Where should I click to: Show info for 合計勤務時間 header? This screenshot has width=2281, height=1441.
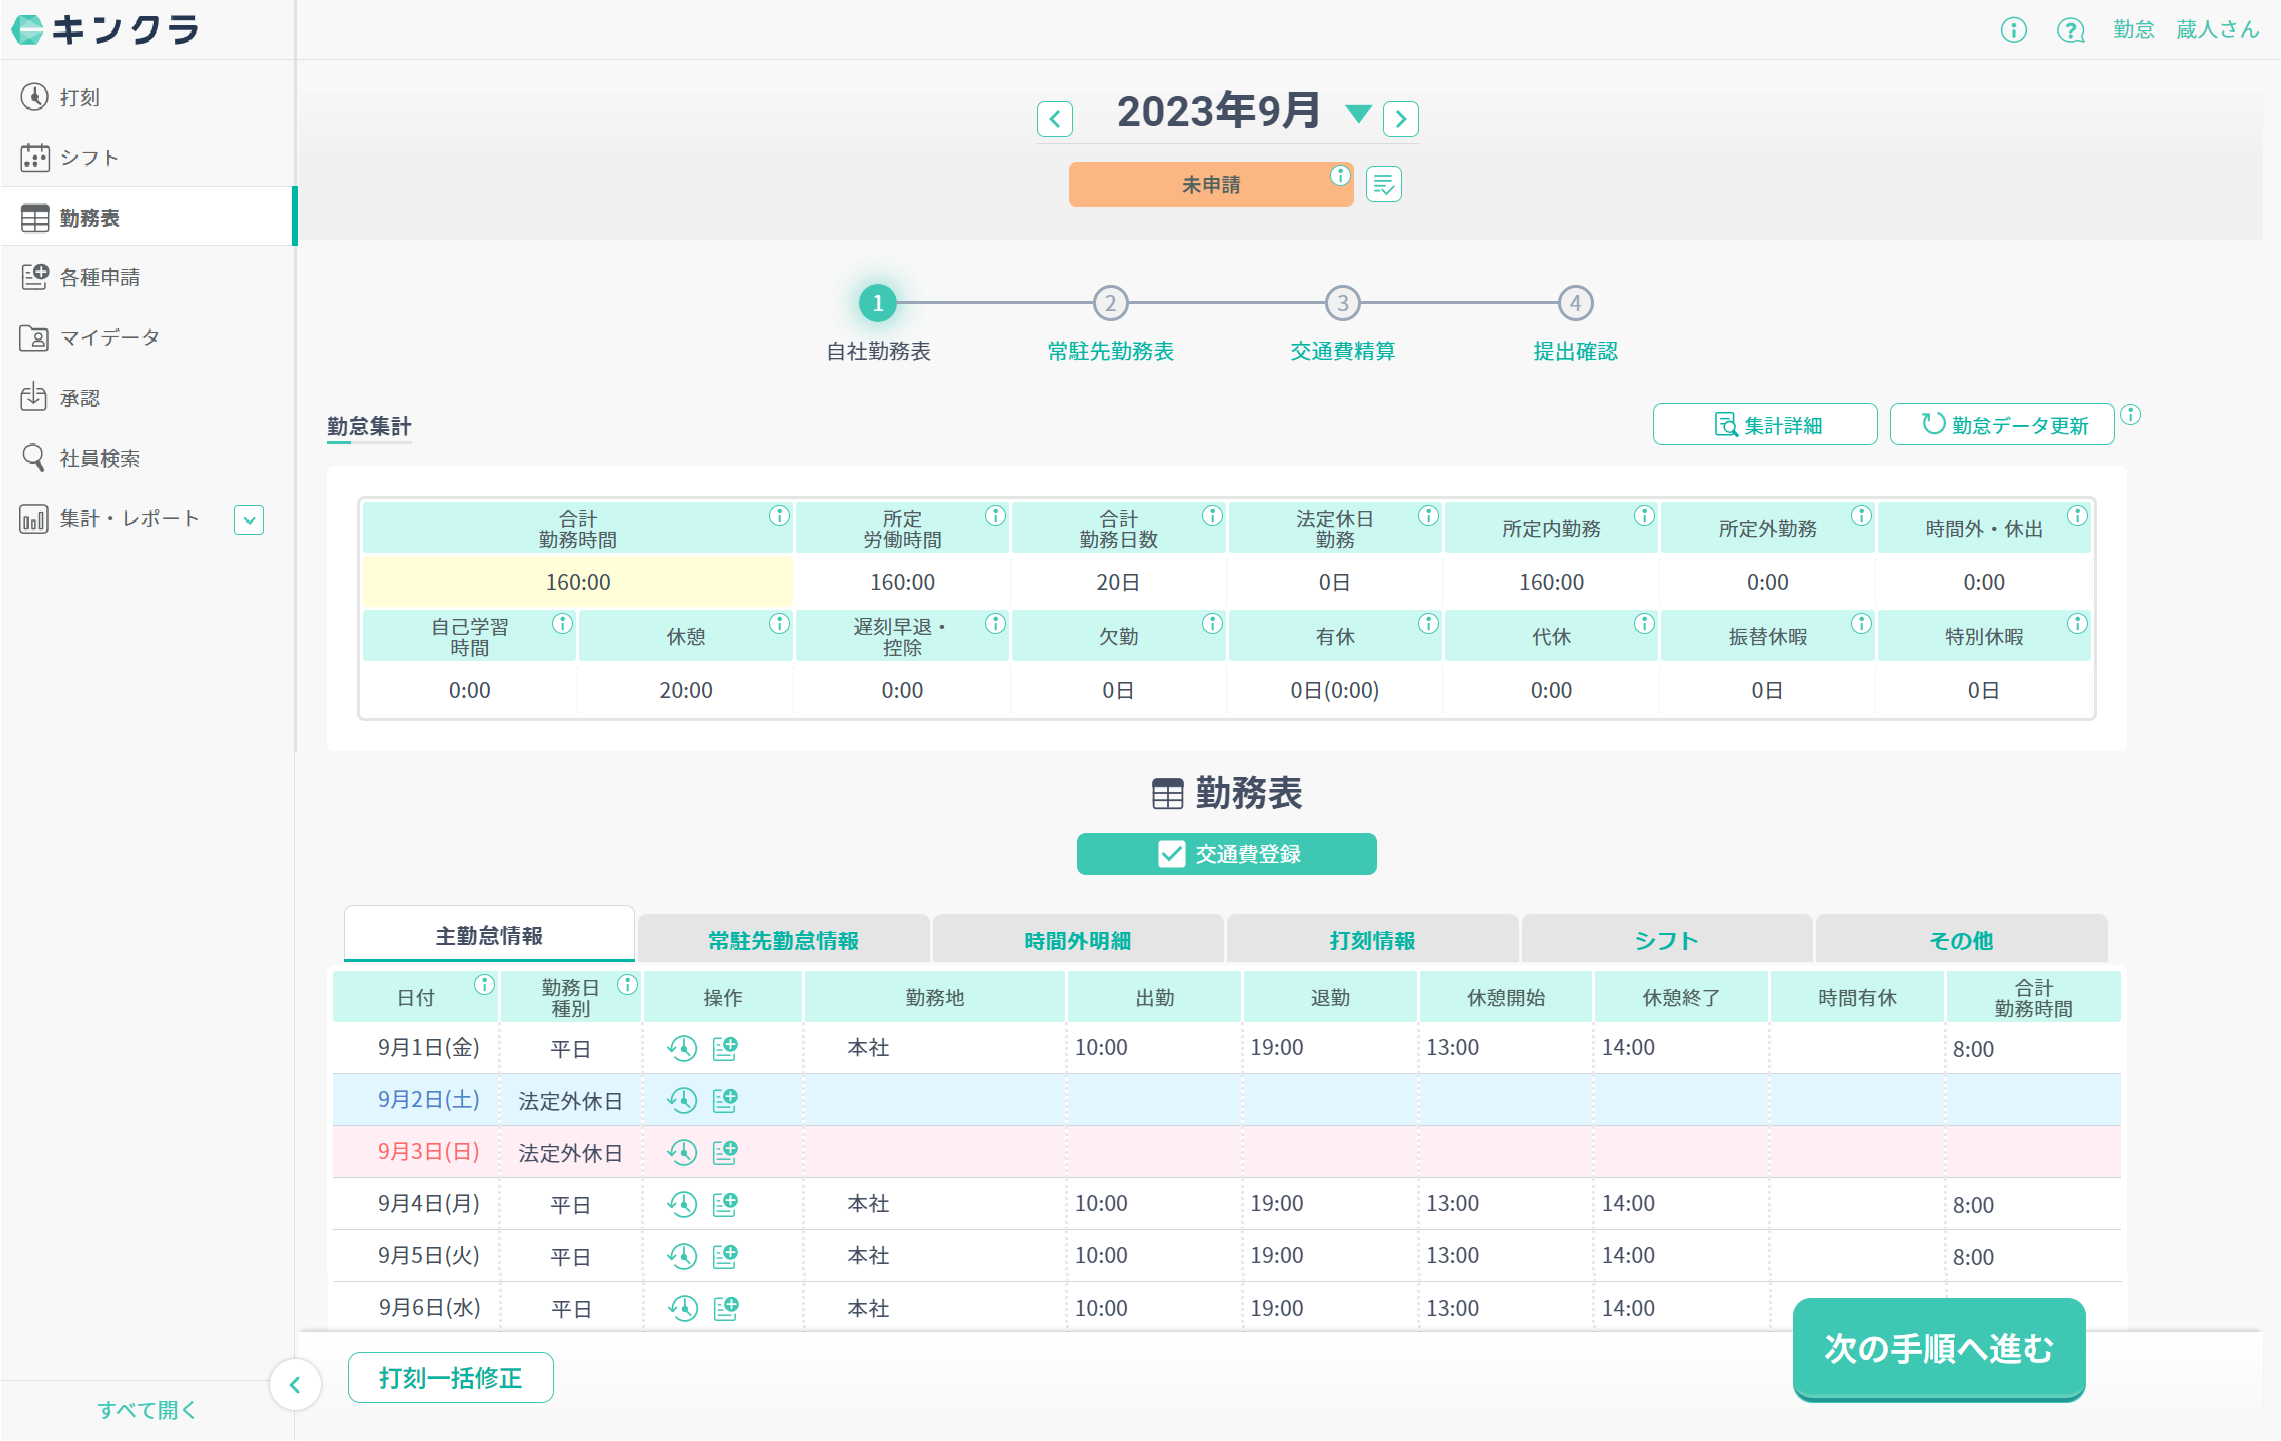pyautogui.click(x=779, y=516)
